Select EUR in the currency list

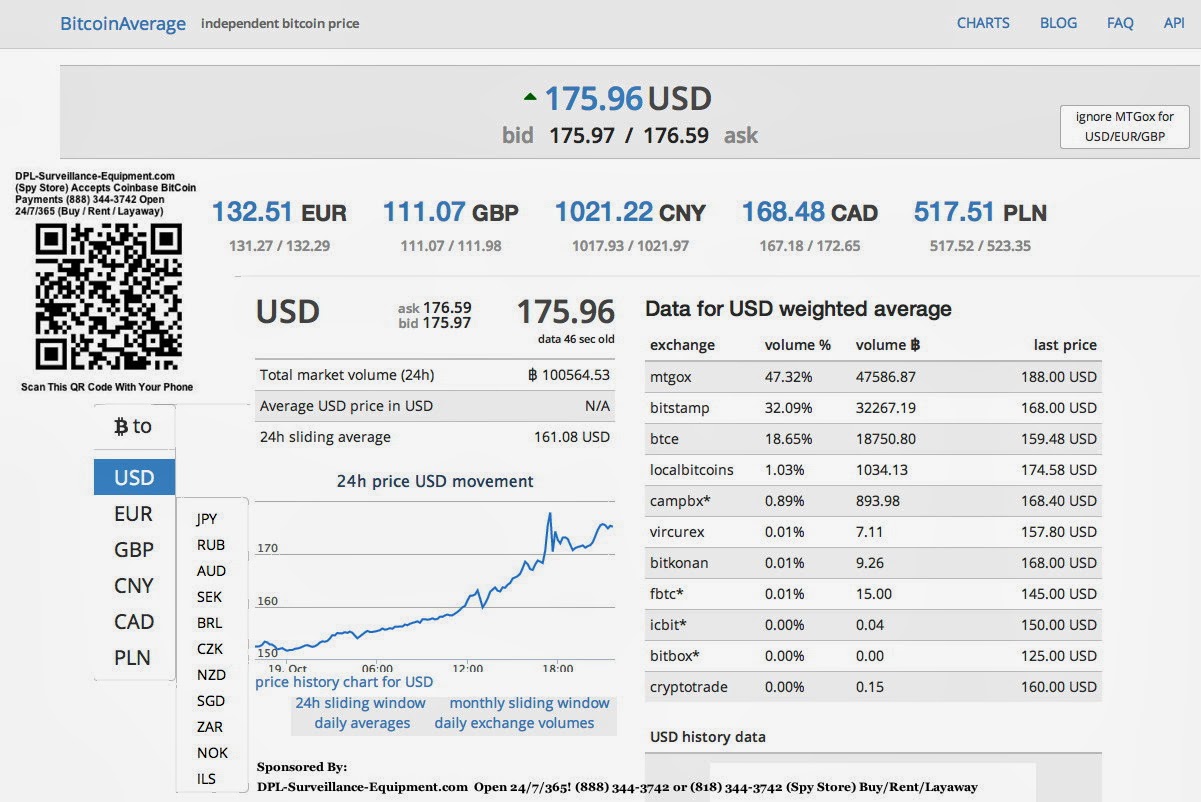133,514
